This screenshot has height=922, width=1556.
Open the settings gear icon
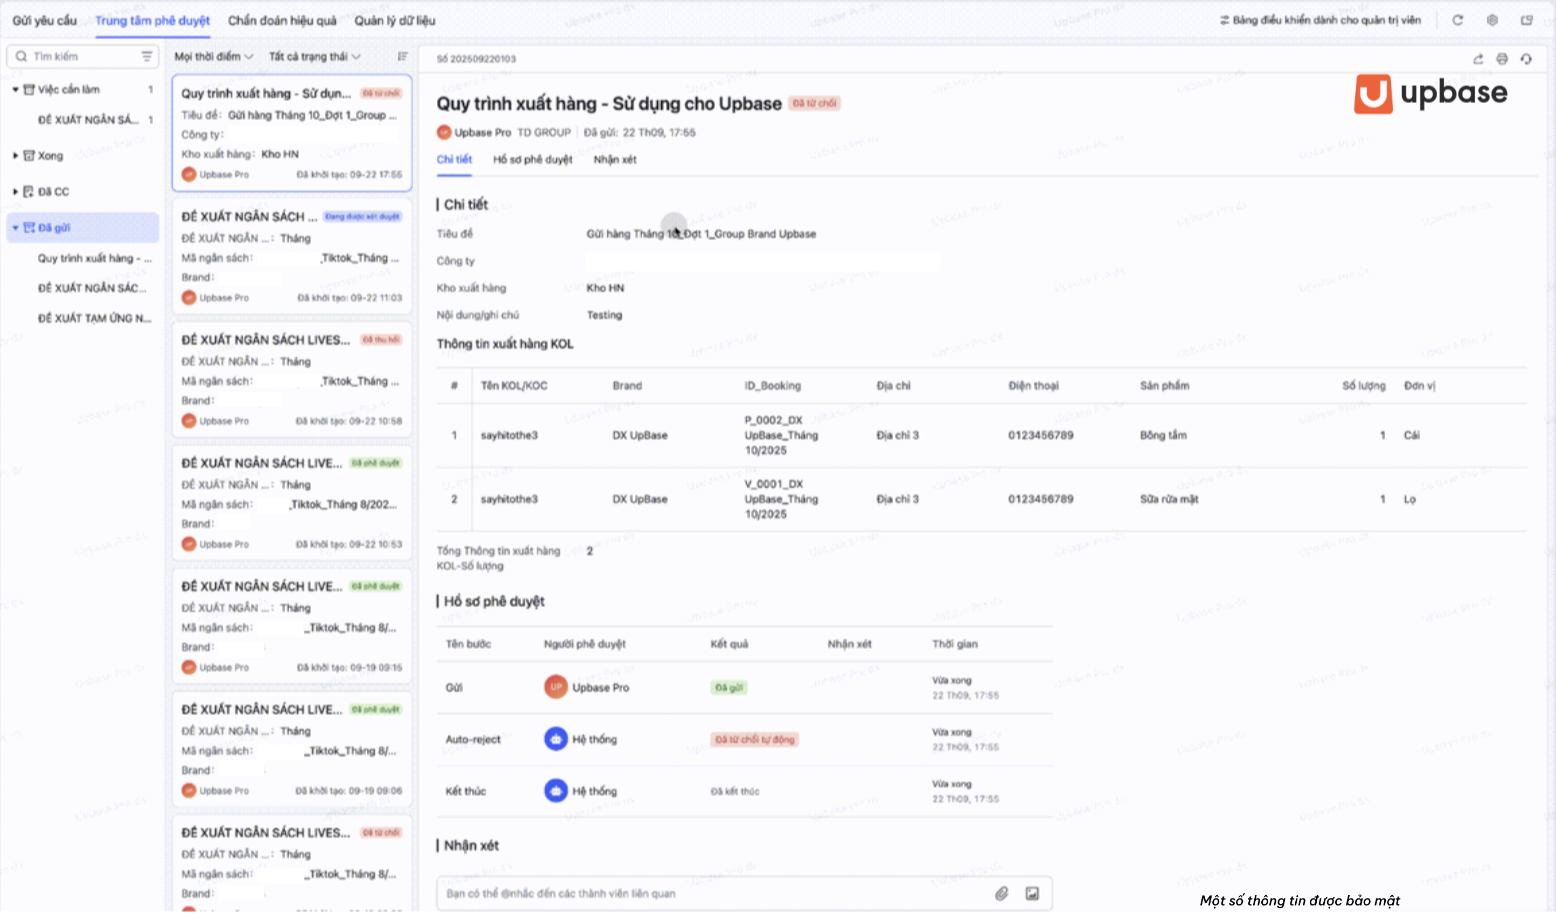coord(1492,20)
